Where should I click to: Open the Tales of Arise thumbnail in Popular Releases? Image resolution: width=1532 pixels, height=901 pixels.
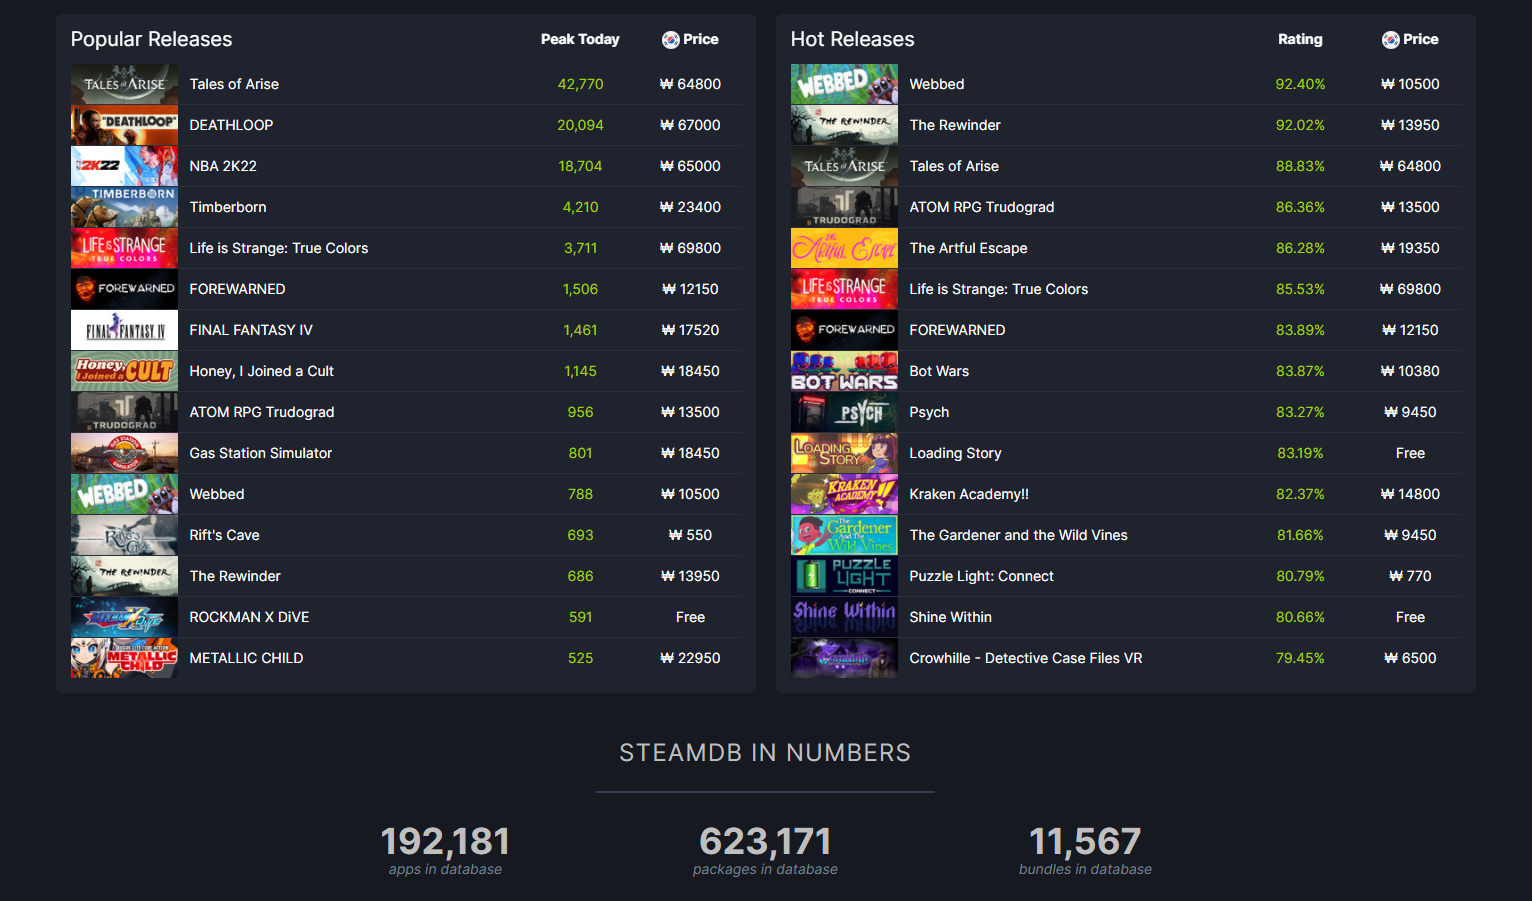124,84
